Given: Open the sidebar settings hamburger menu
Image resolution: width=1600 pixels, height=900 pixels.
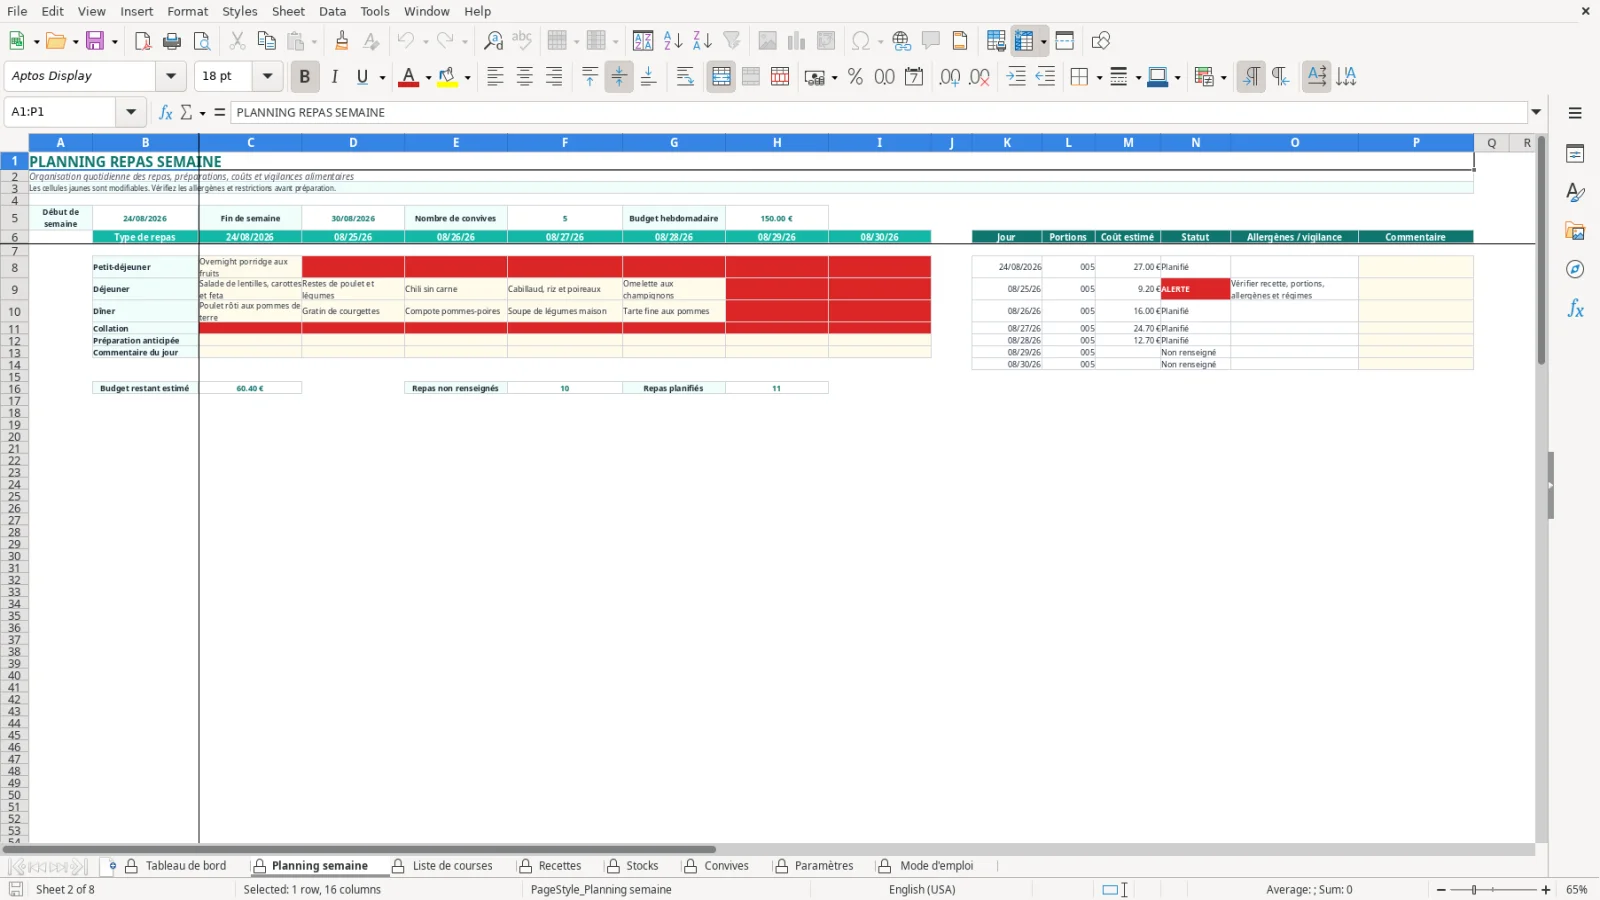Looking at the screenshot, I should pyautogui.click(x=1575, y=113).
